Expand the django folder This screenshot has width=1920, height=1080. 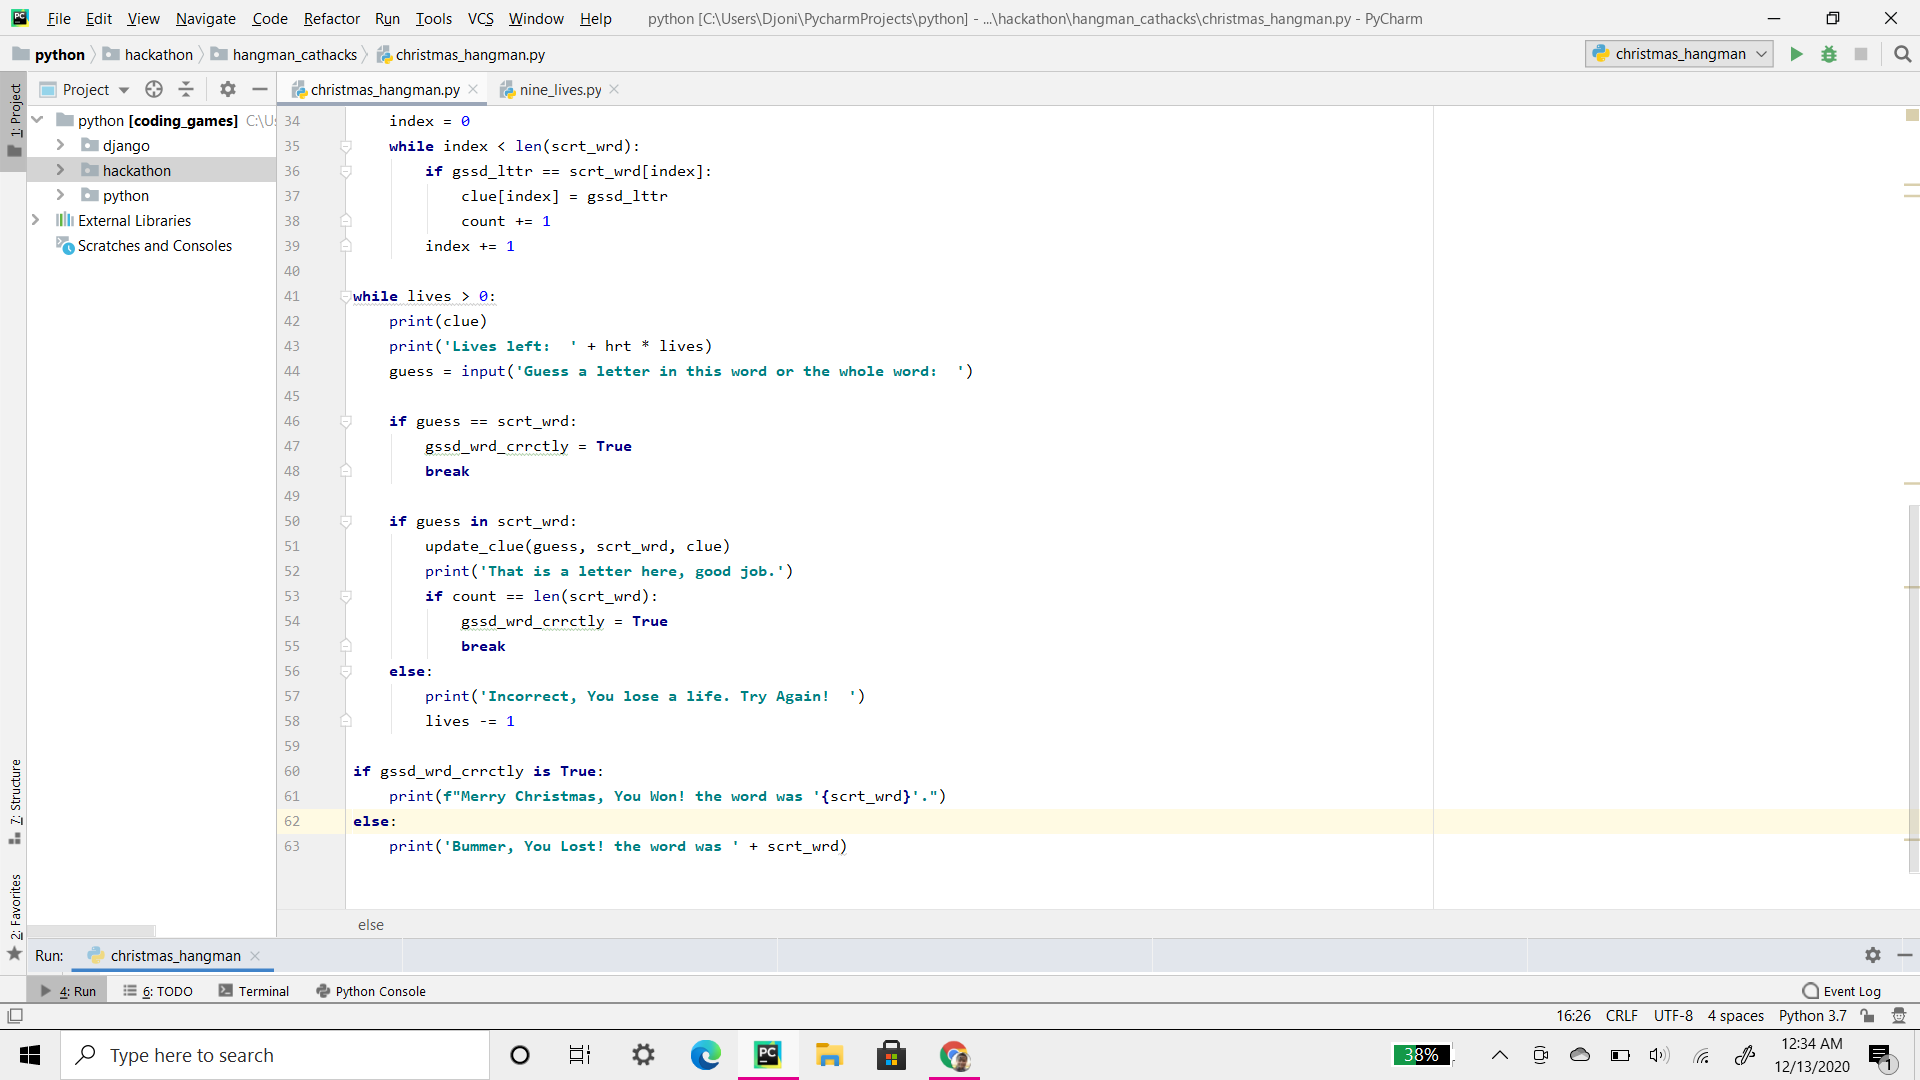[x=60, y=145]
